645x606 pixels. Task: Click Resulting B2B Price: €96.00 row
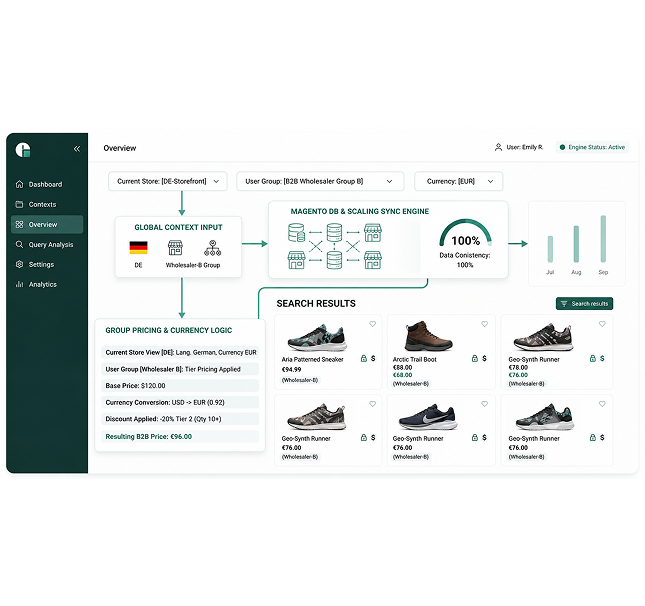(x=180, y=437)
